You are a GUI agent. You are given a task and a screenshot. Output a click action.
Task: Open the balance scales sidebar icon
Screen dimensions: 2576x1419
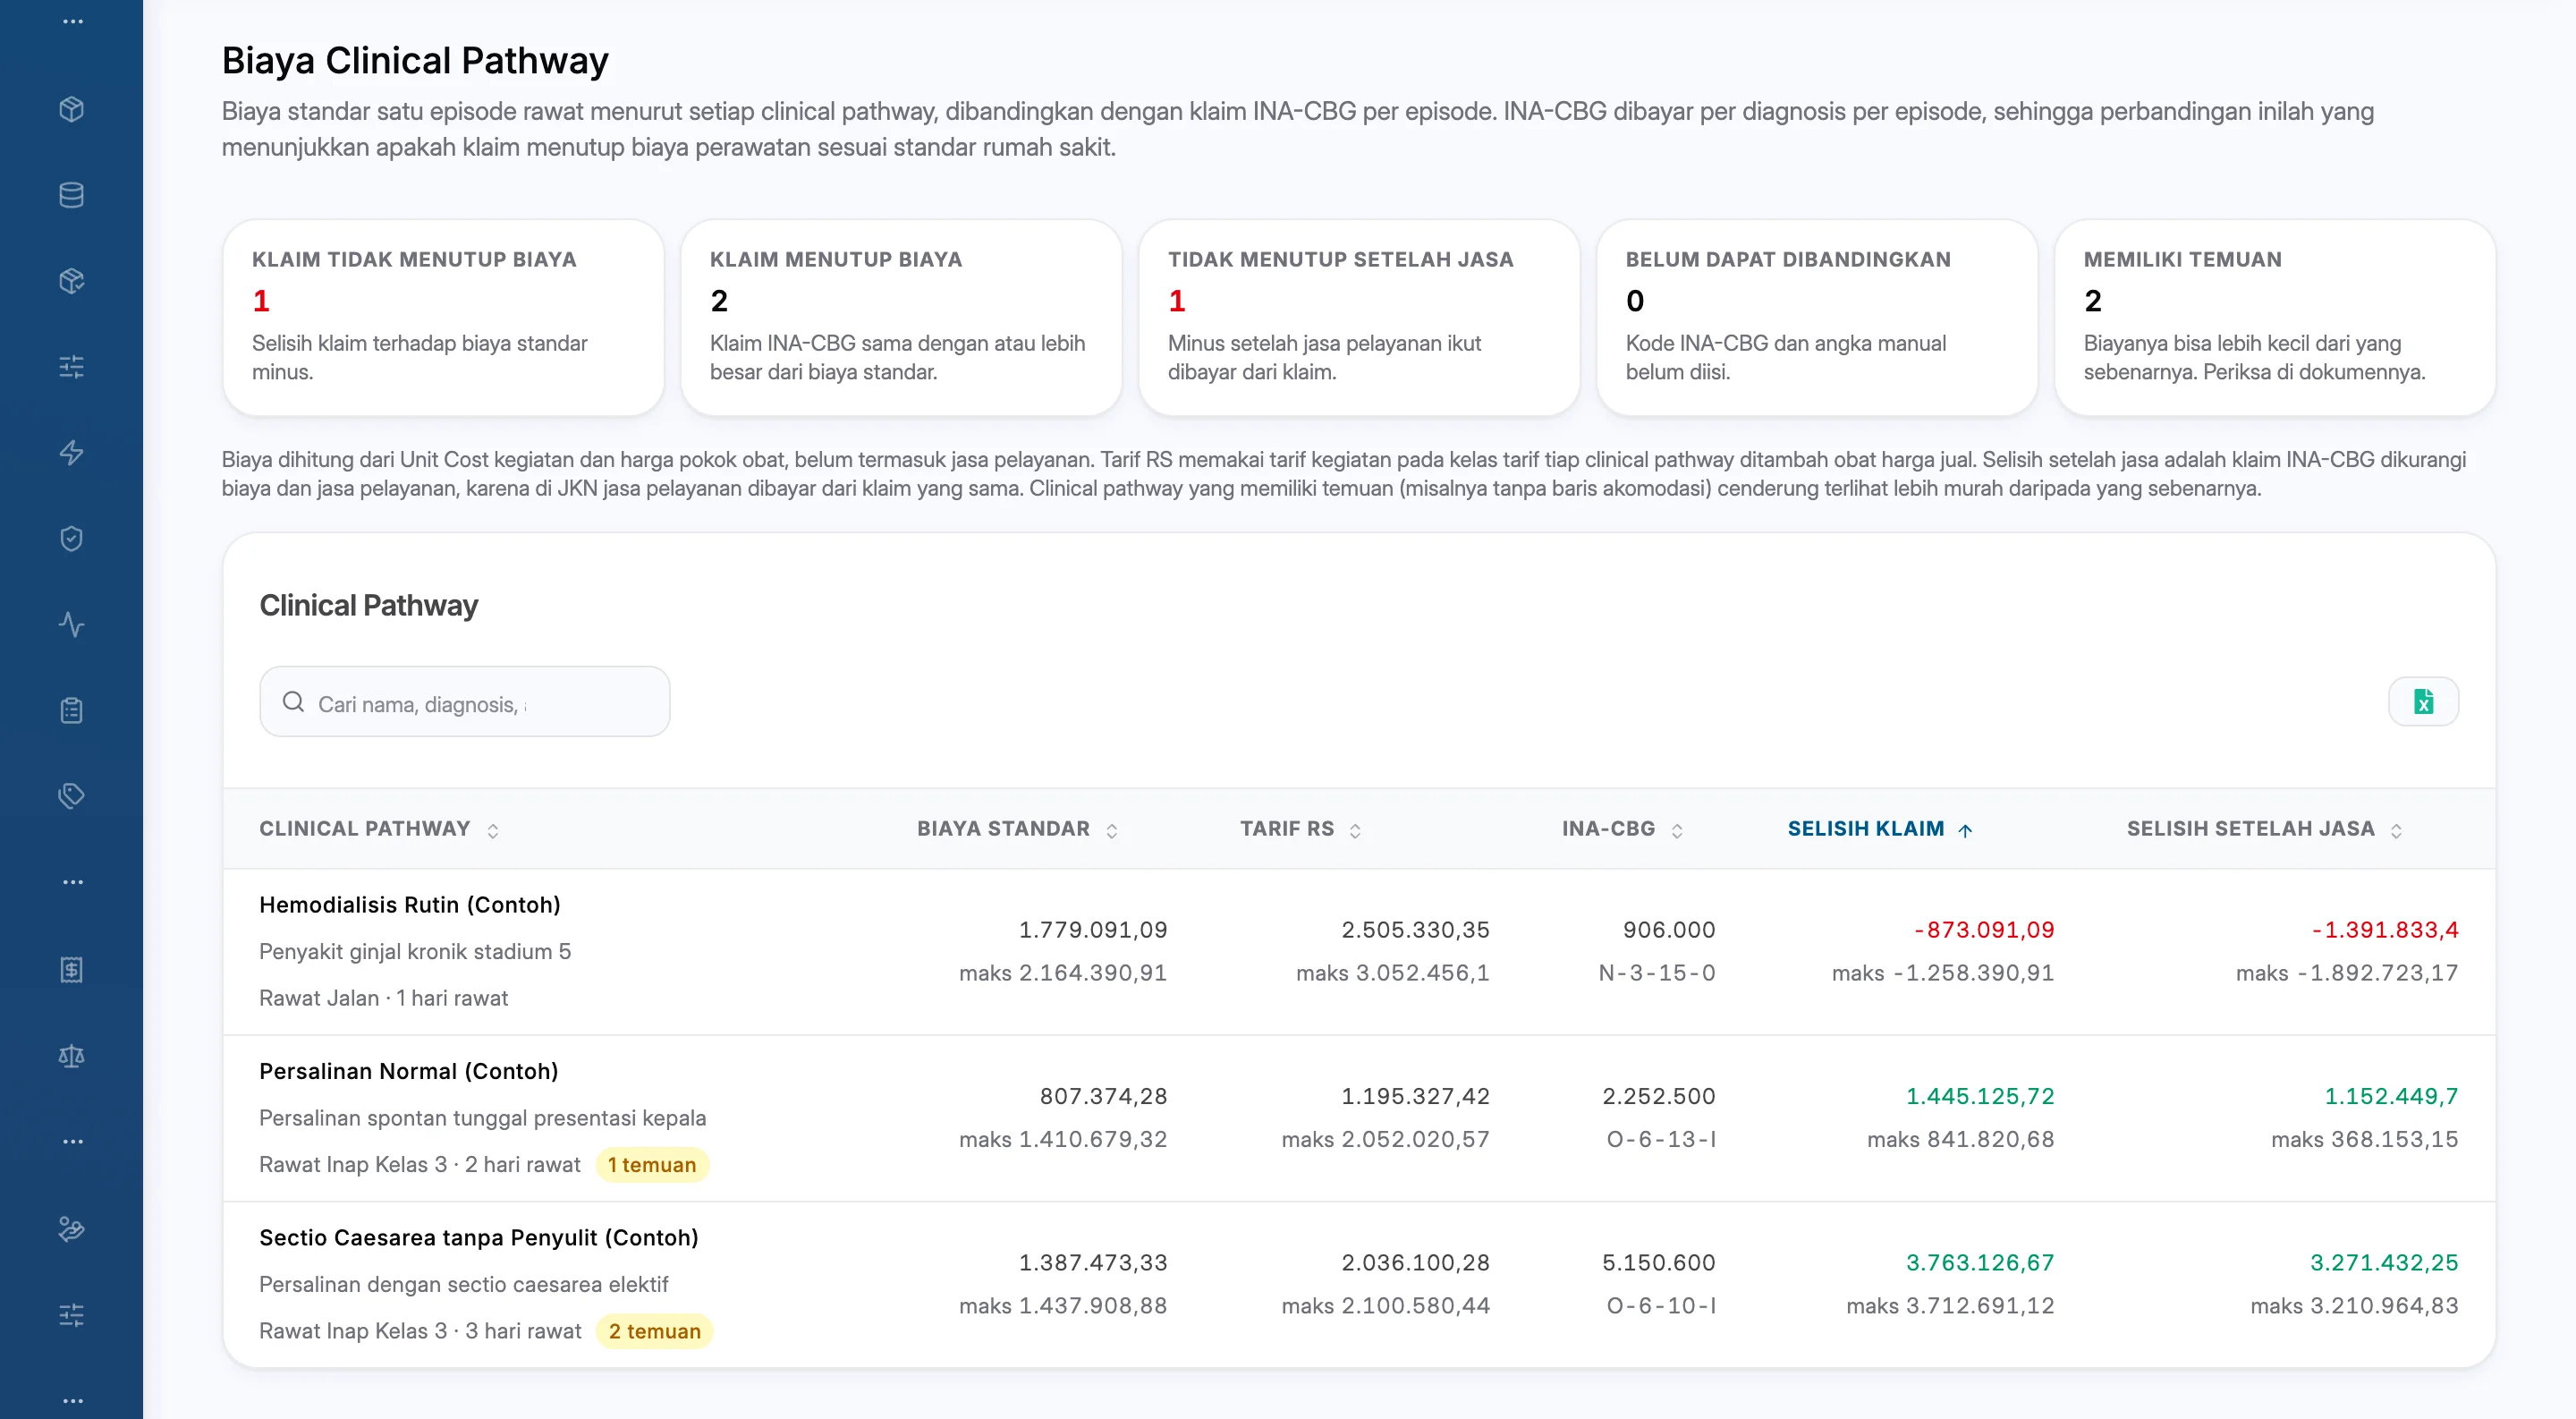(71, 1056)
